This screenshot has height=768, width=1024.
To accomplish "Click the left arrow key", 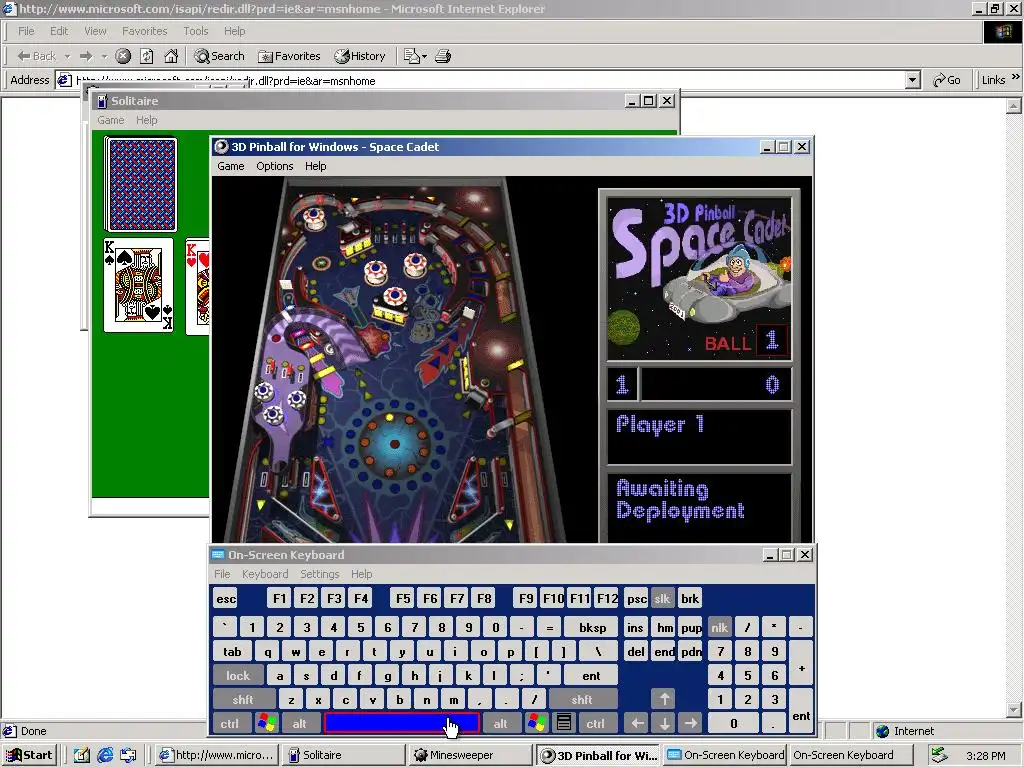I will click(637, 724).
